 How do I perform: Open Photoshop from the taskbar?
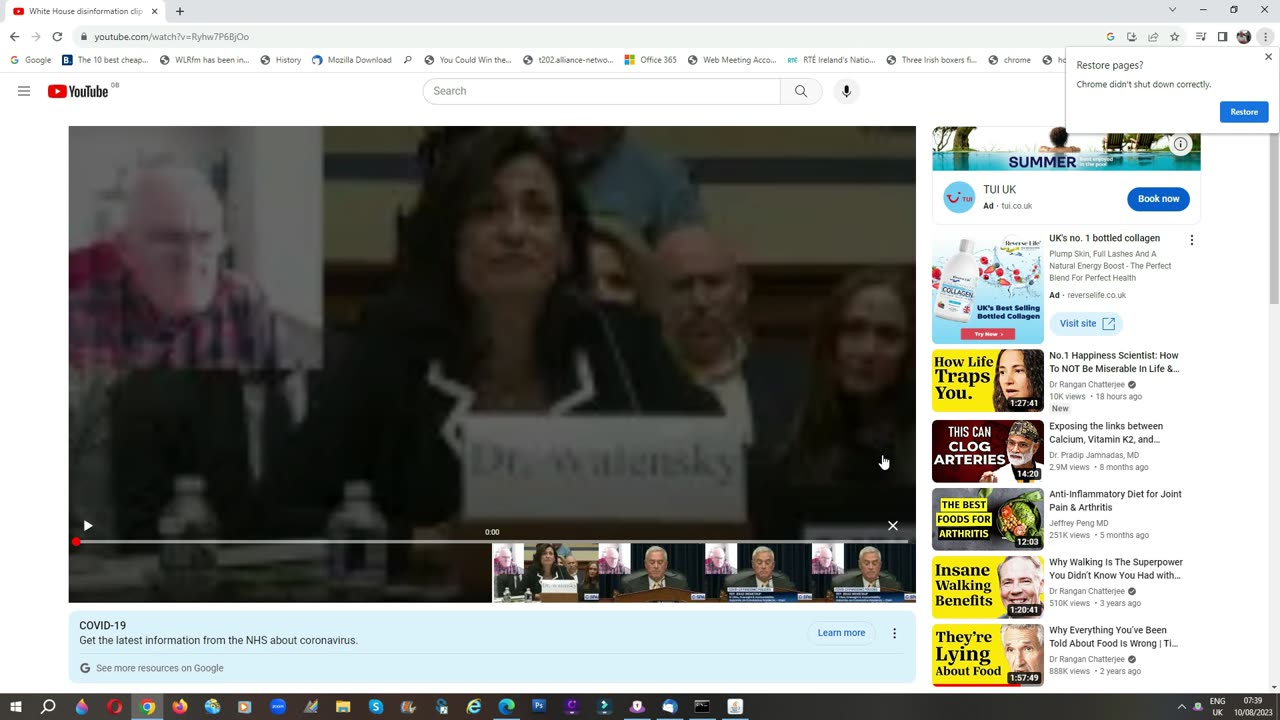pos(539,707)
